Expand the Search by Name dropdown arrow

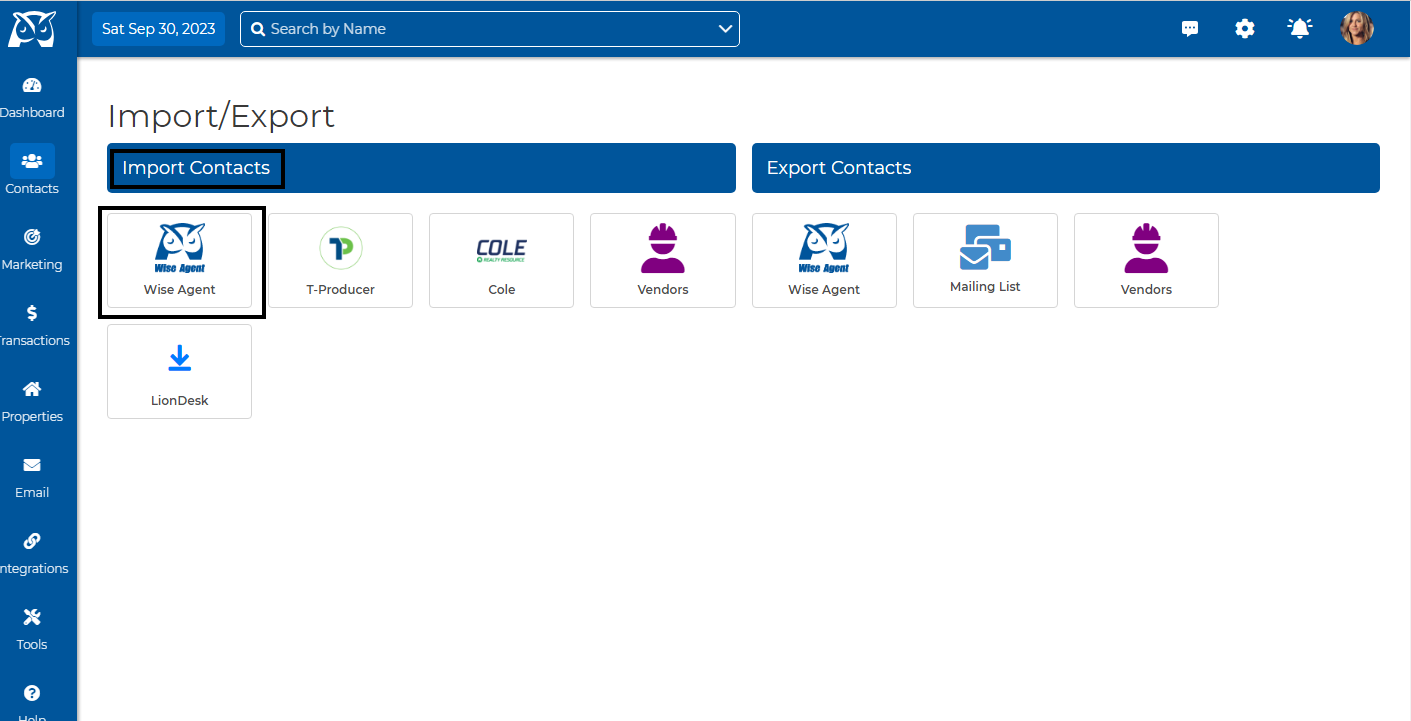(x=726, y=29)
